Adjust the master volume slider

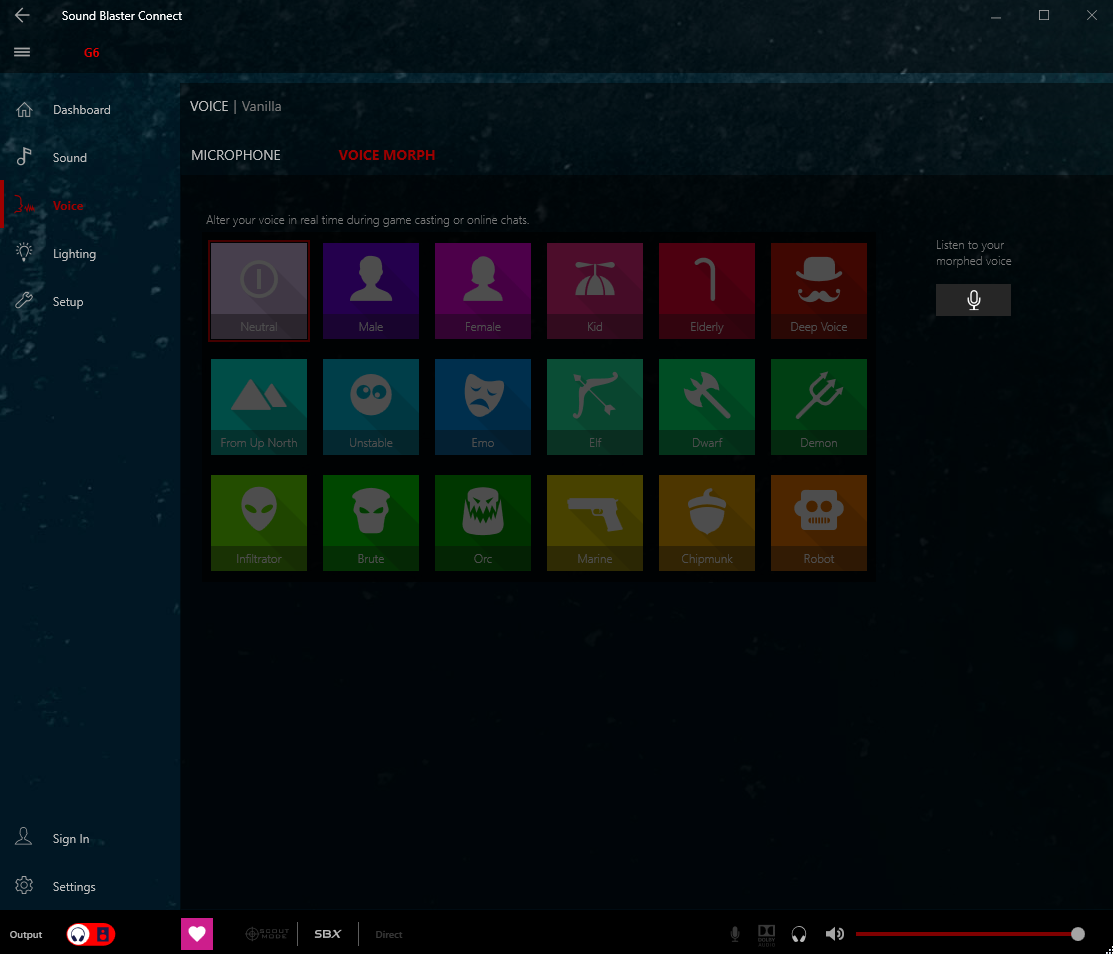point(970,934)
